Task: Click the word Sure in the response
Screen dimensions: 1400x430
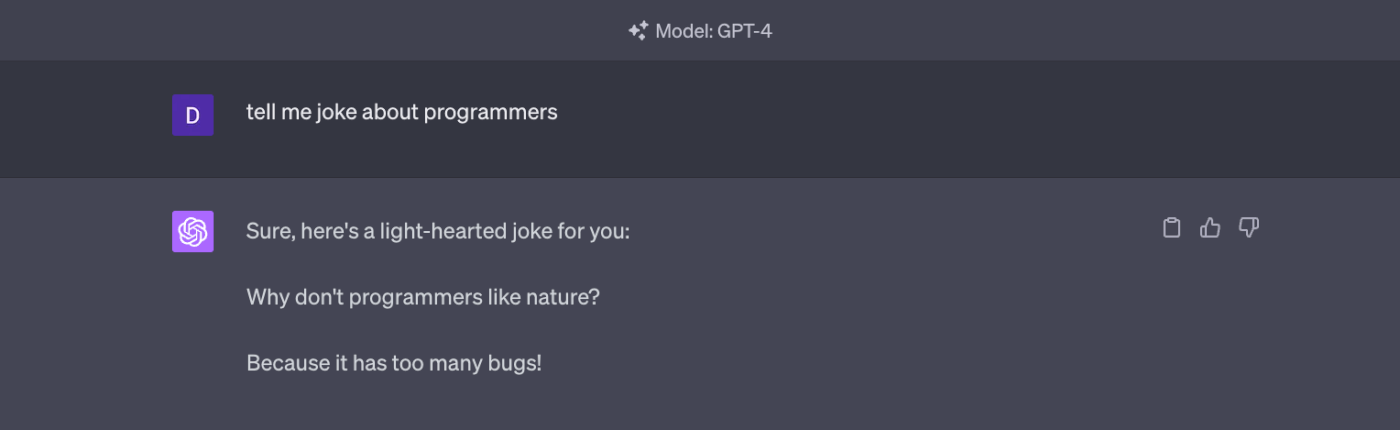Action: (266, 231)
